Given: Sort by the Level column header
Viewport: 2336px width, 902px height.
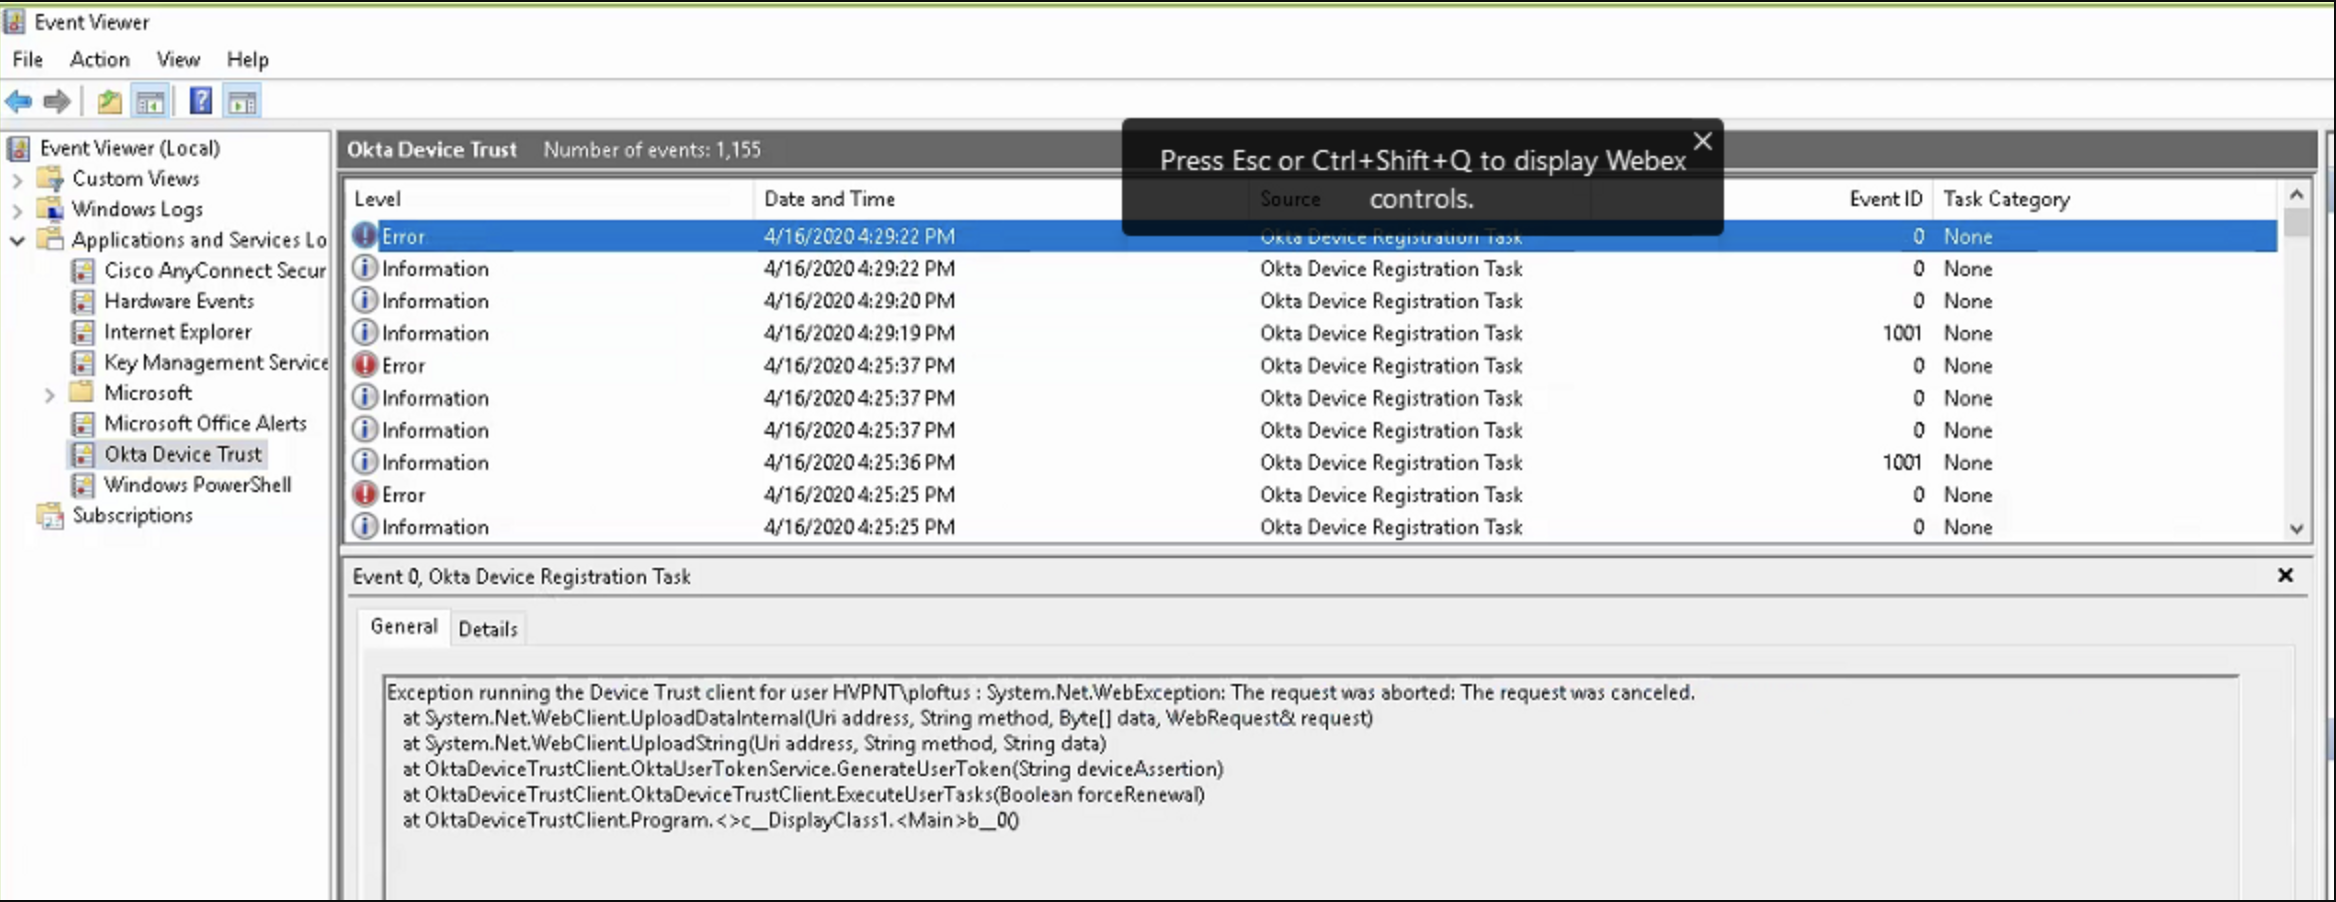Looking at the screenshot, I should [x=548, y=199].
